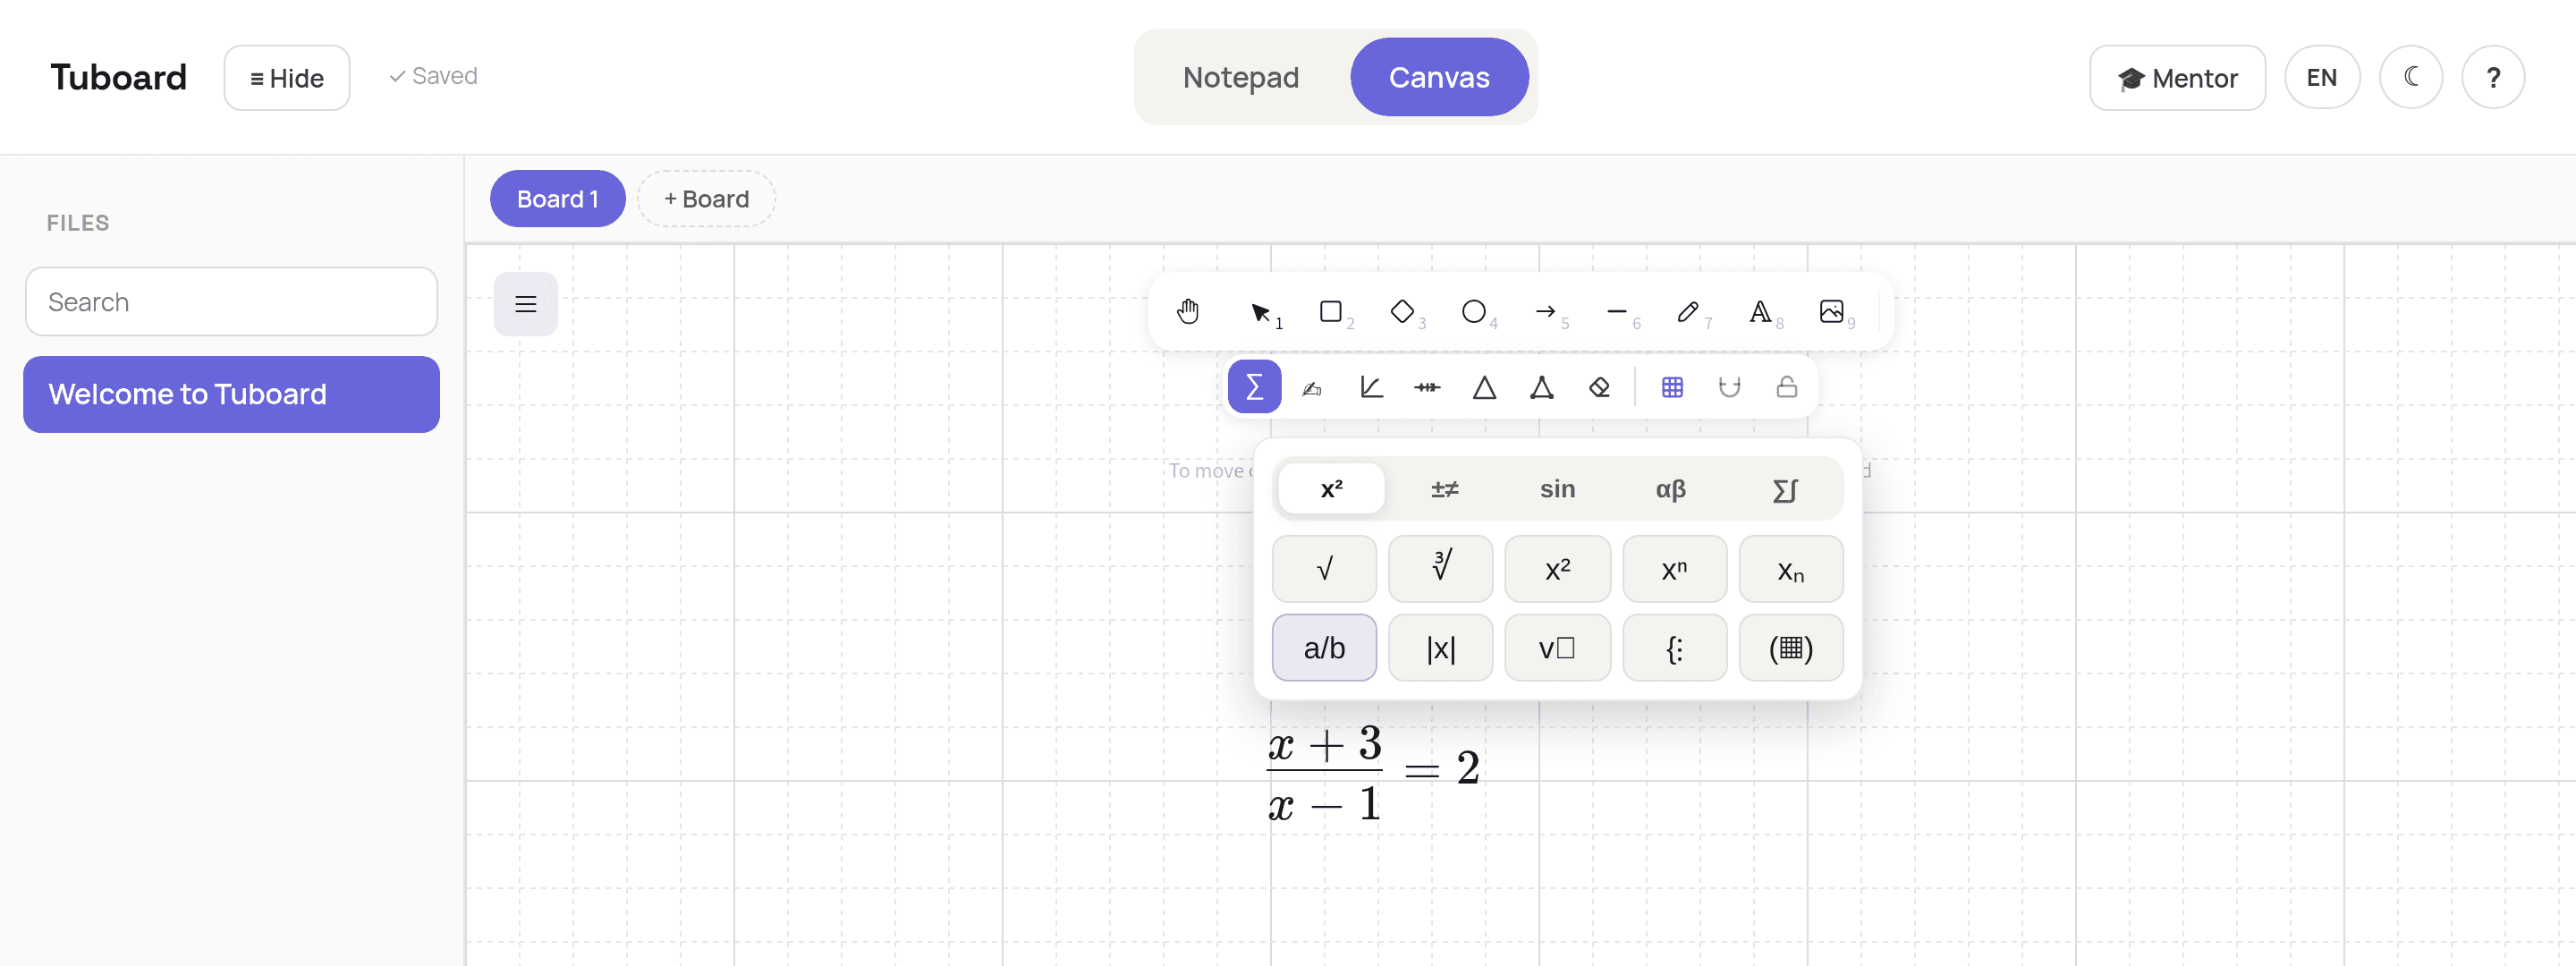Screen dimensions: 2576x966
Task: Select the Insert image tool
Action: pos(1832,312)
